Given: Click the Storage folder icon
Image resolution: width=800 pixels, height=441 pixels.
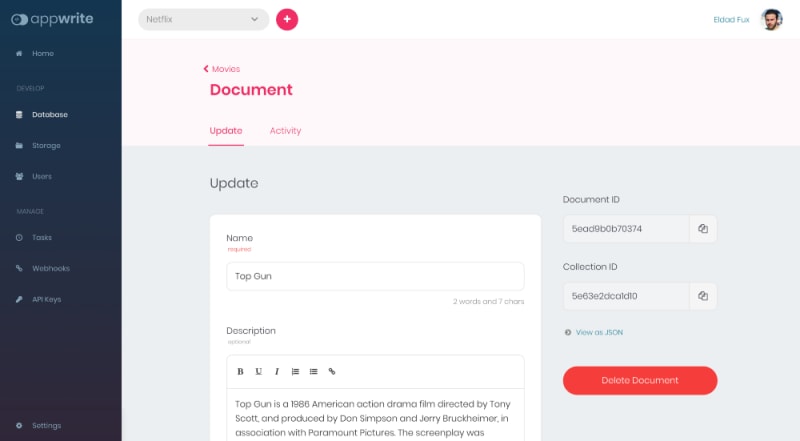Looking at the screenshot, I should pos(19,145).
